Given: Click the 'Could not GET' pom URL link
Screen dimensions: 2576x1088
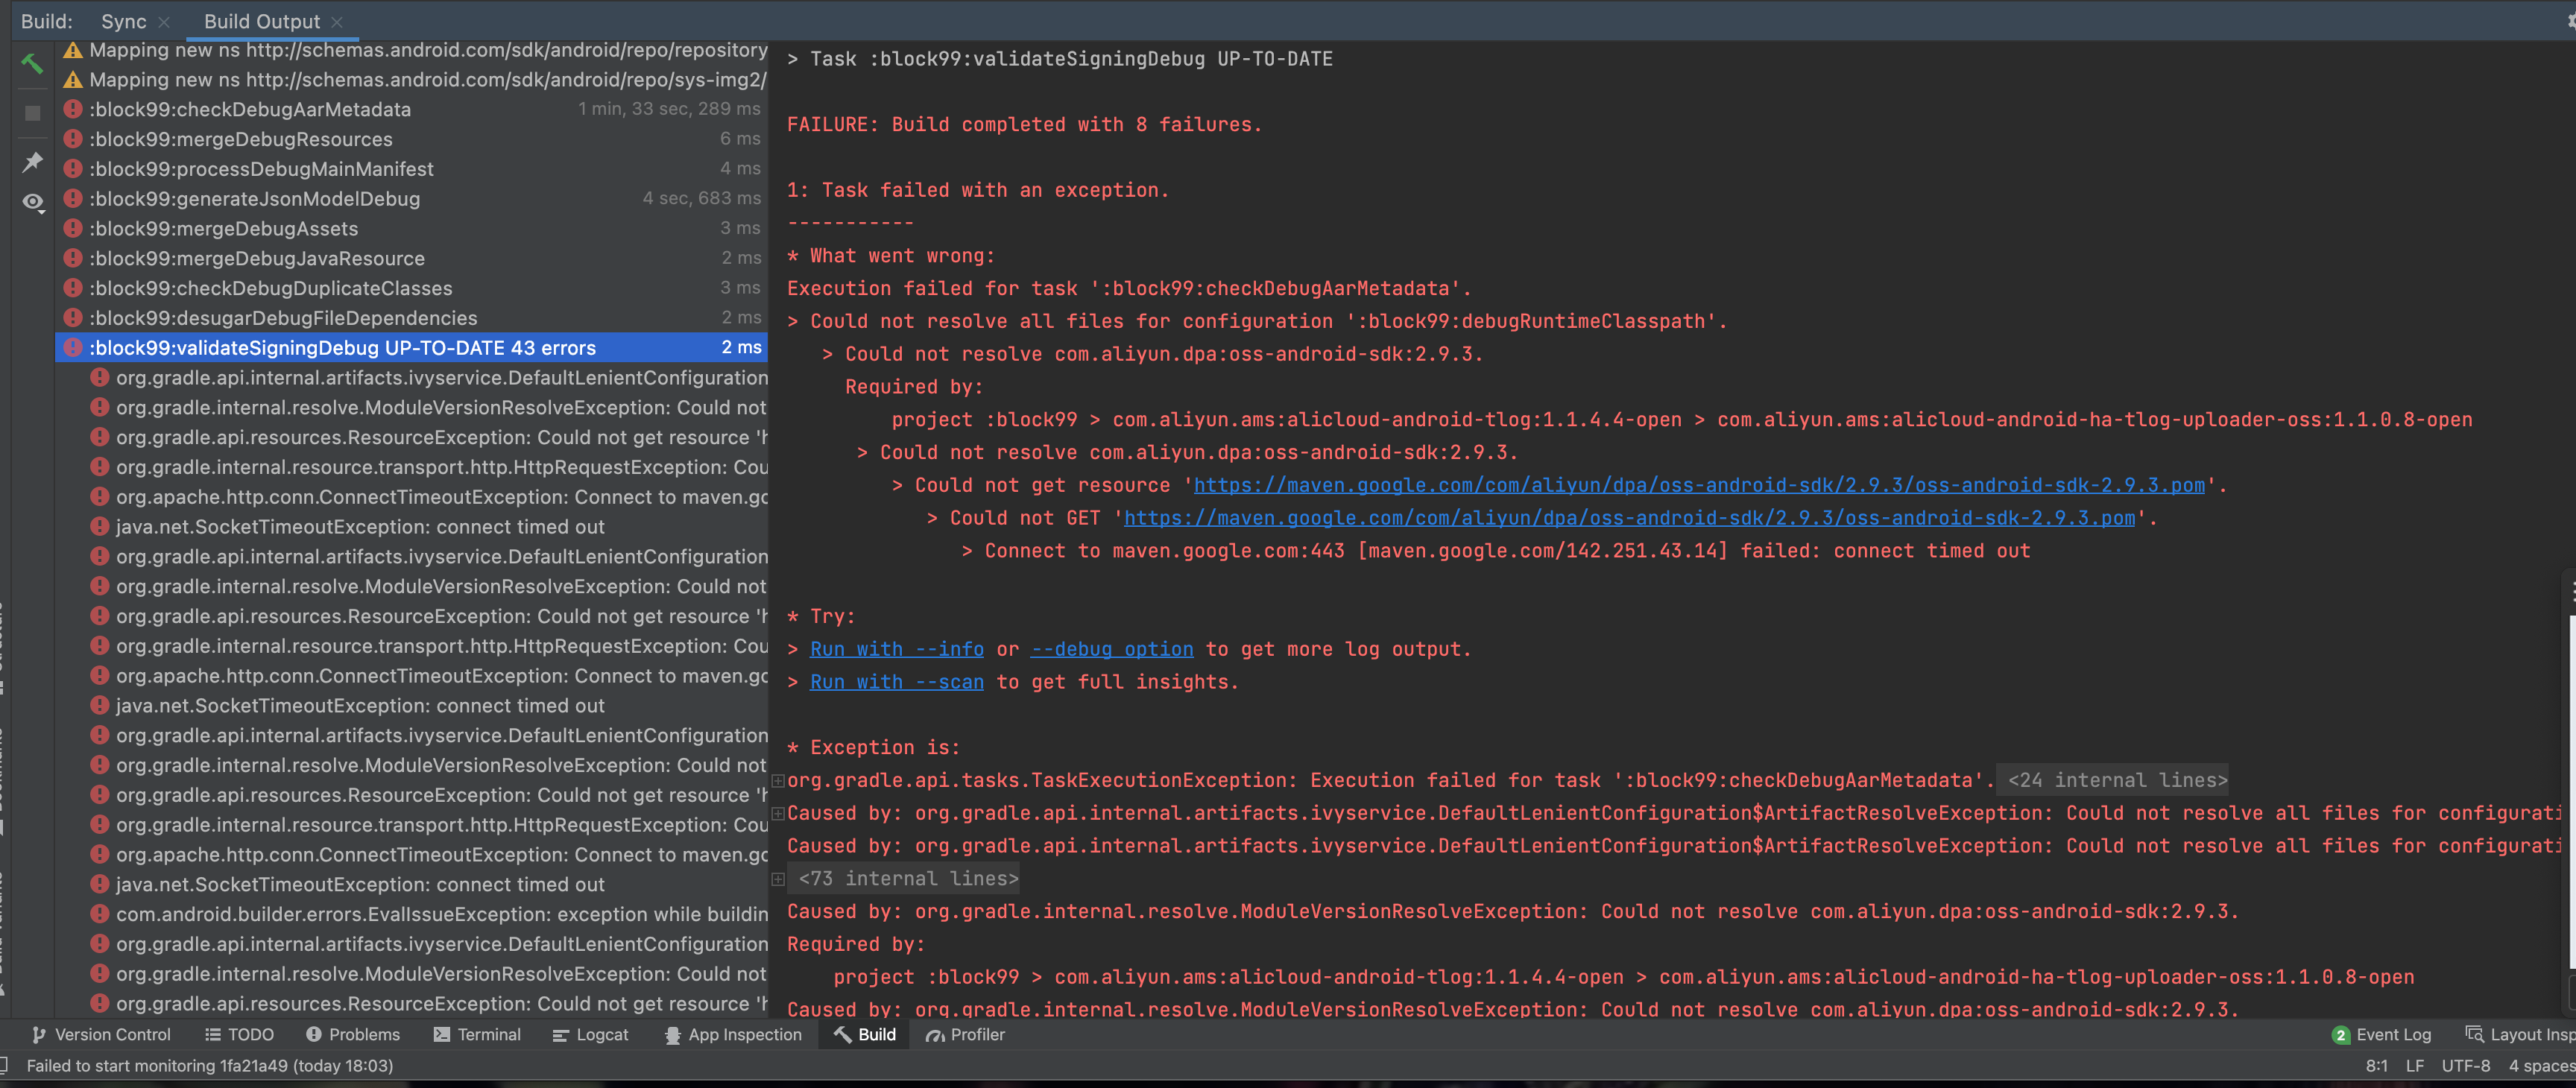Looking at the screenshot, I should click(1629, 518).
